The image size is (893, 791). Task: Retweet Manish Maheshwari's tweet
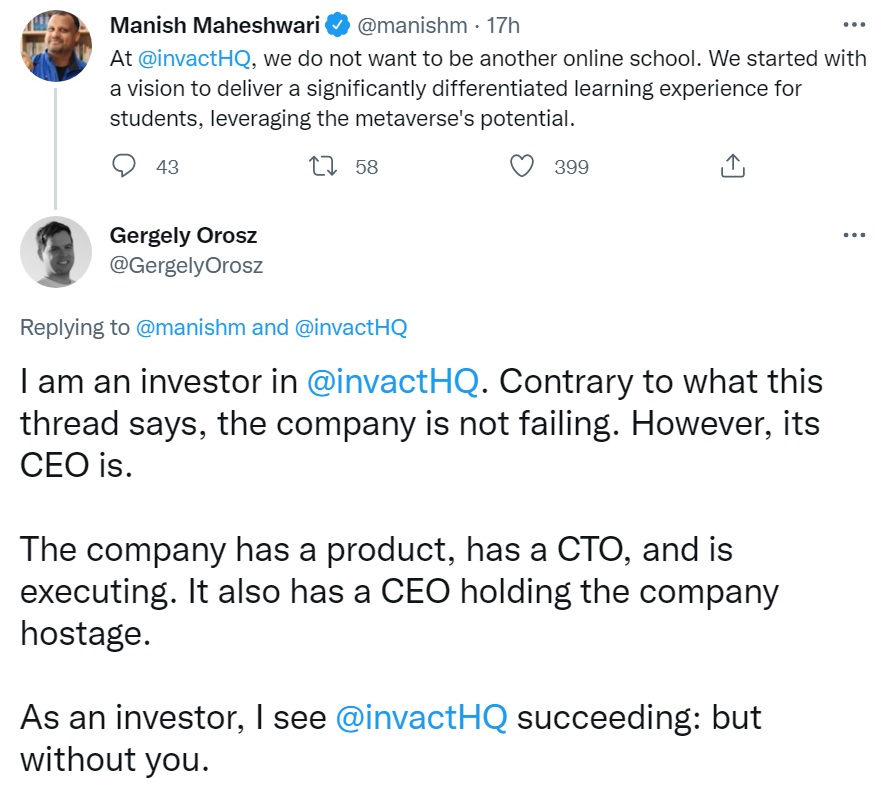pyautogui.click(x=324, y=166)
